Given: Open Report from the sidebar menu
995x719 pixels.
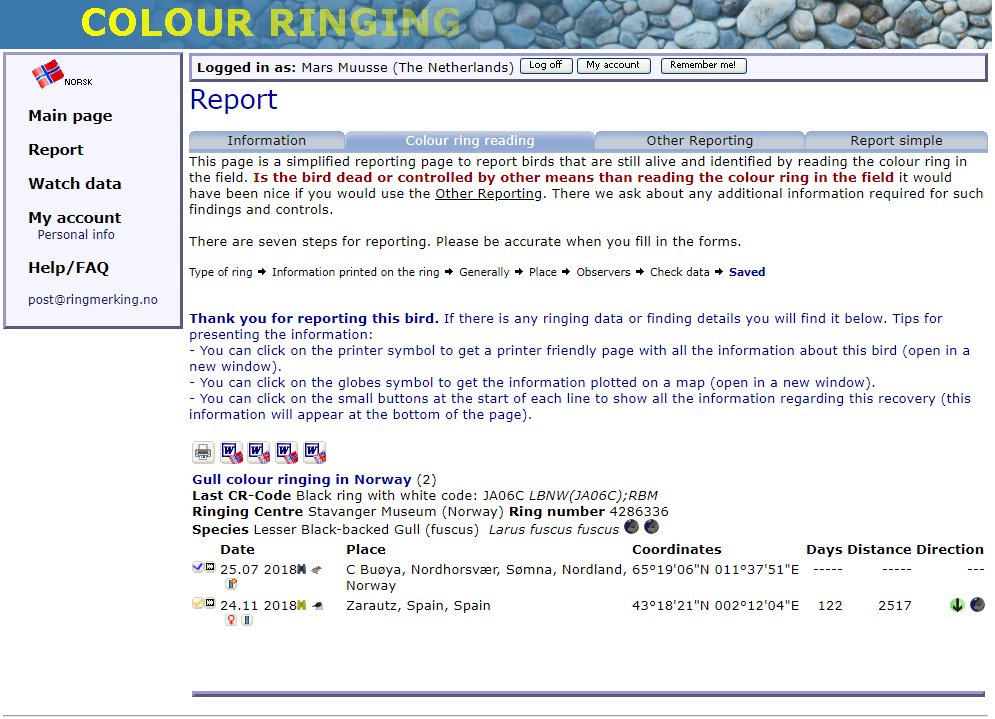Looking at the screenshot, I should [56, 150].
